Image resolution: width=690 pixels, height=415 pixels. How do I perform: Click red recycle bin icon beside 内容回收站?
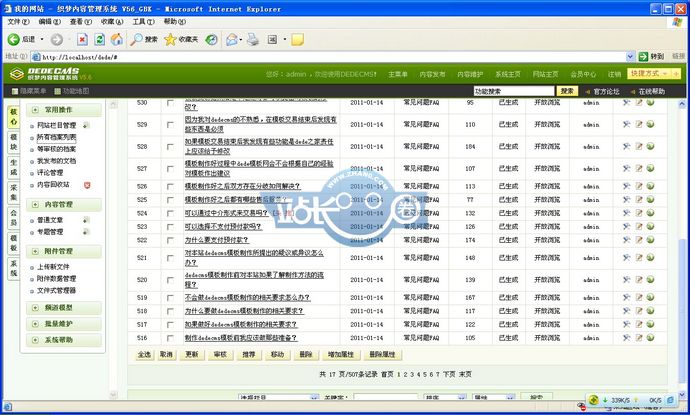tap(87, 185)
